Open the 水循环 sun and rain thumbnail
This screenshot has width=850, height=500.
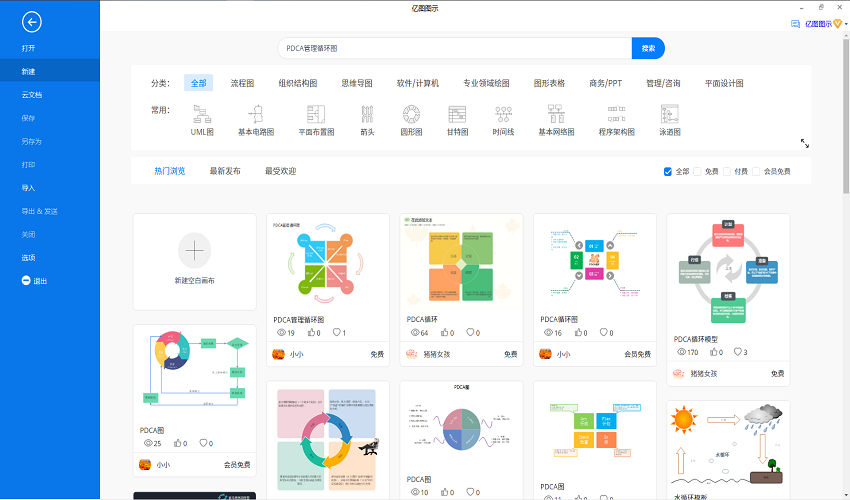coord(728,446)
